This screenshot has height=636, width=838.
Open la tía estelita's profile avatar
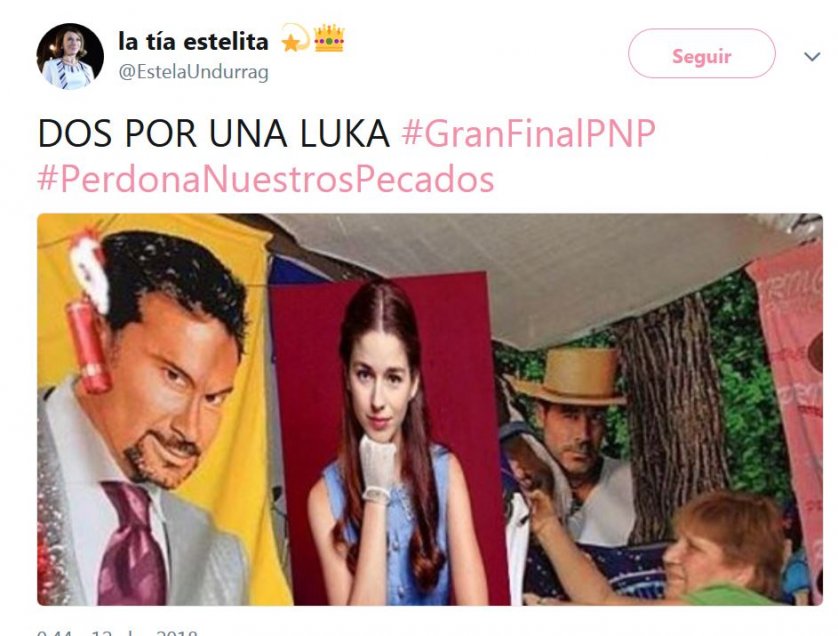pos(70,56)
